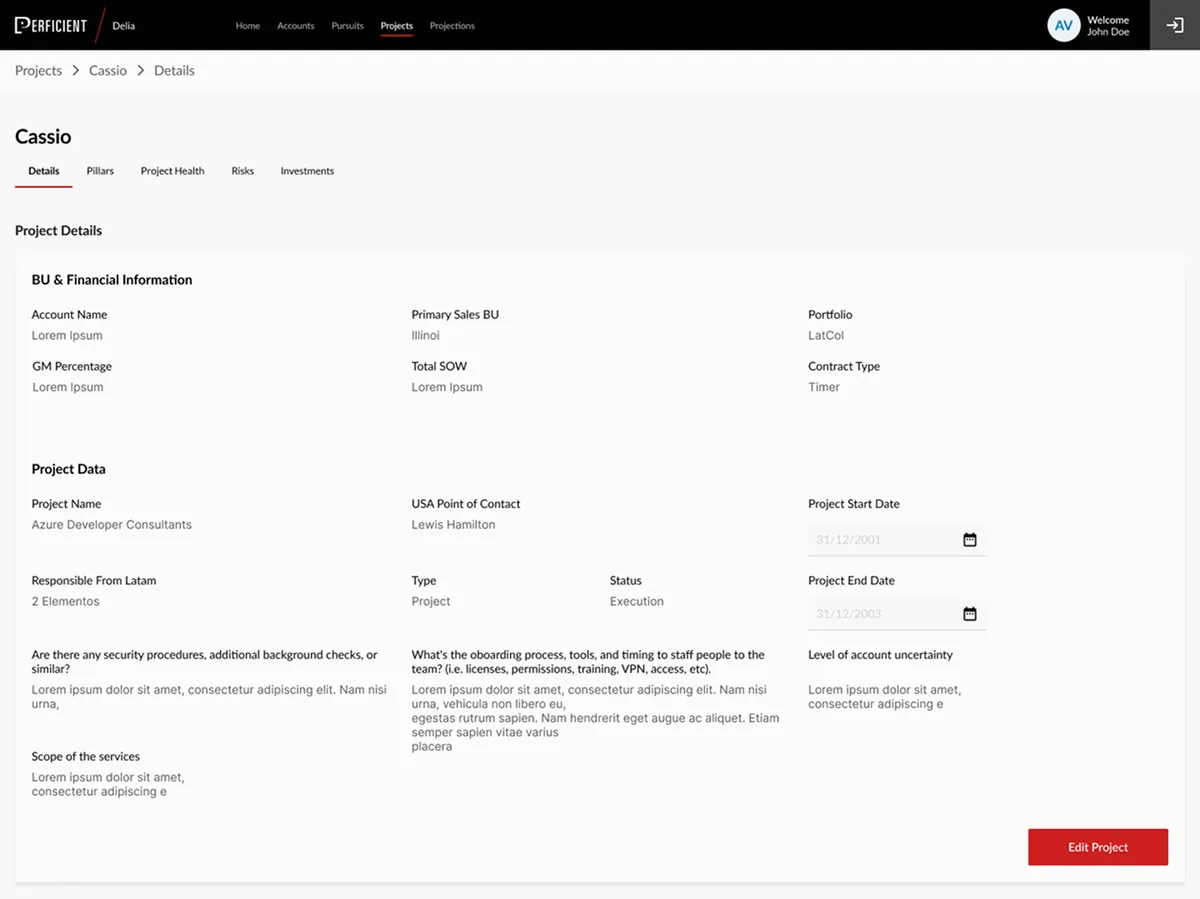
Task: Open Projections in top navigation
Action: click(452, 26)
